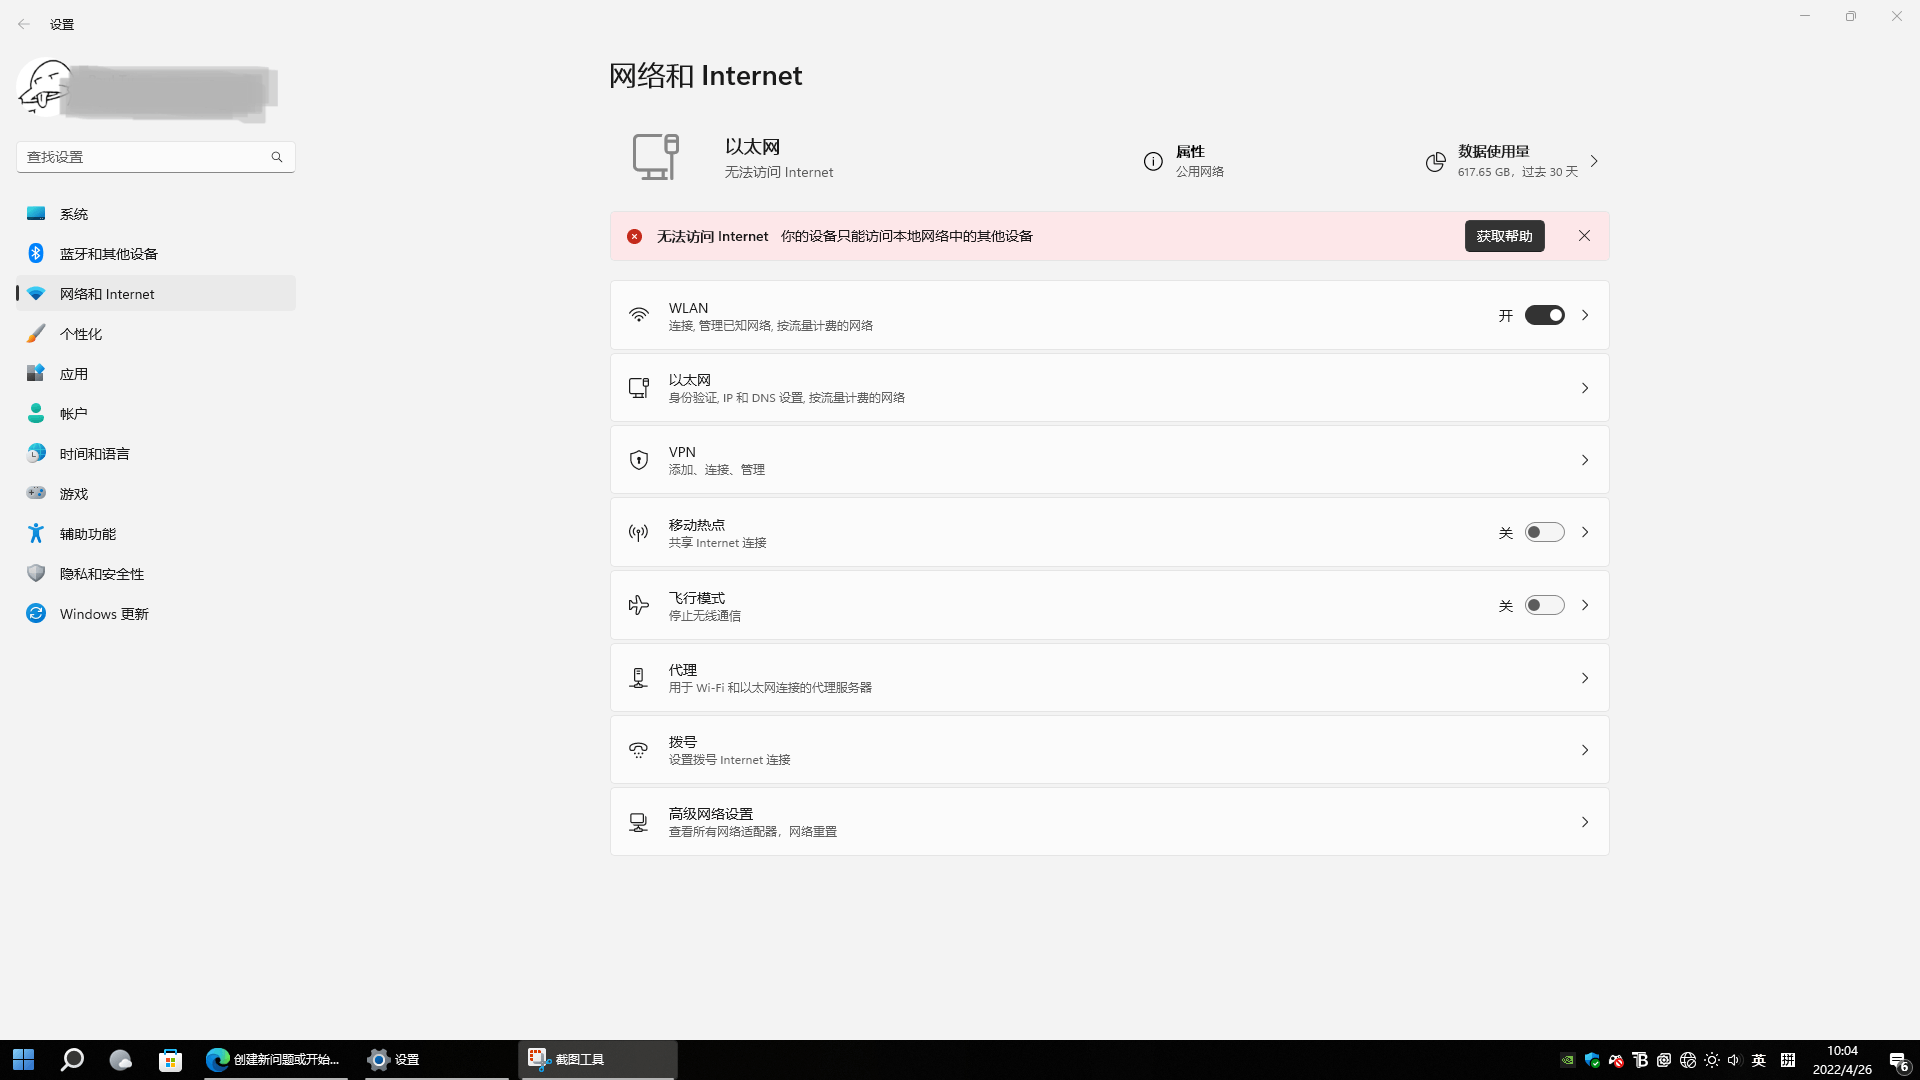Turn off the WLAN toggle
Image resolution: width=1920 pixels, height=1080 pixels.
tap(1544, 315)
